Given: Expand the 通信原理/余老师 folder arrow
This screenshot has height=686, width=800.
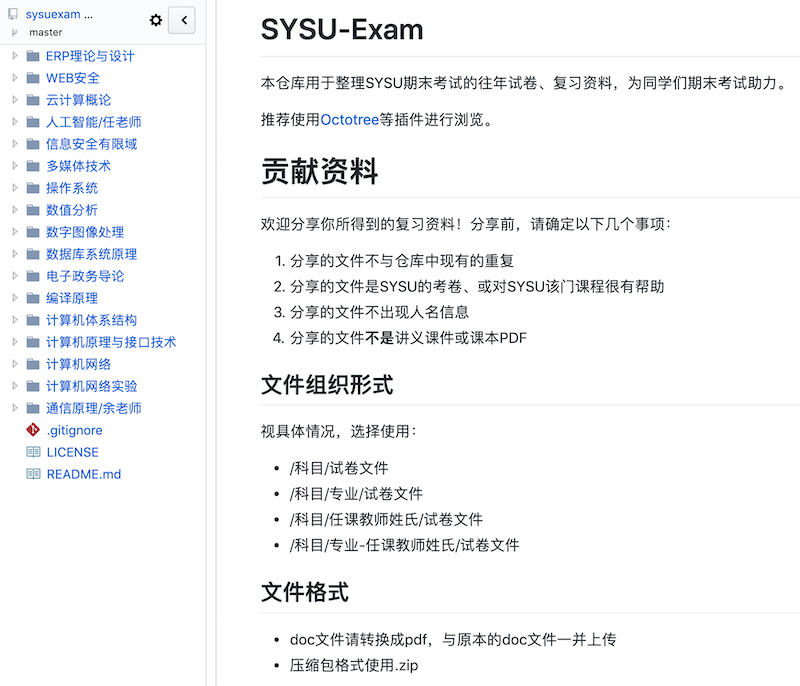Looking at the screenshot, I should click(15, 408).
